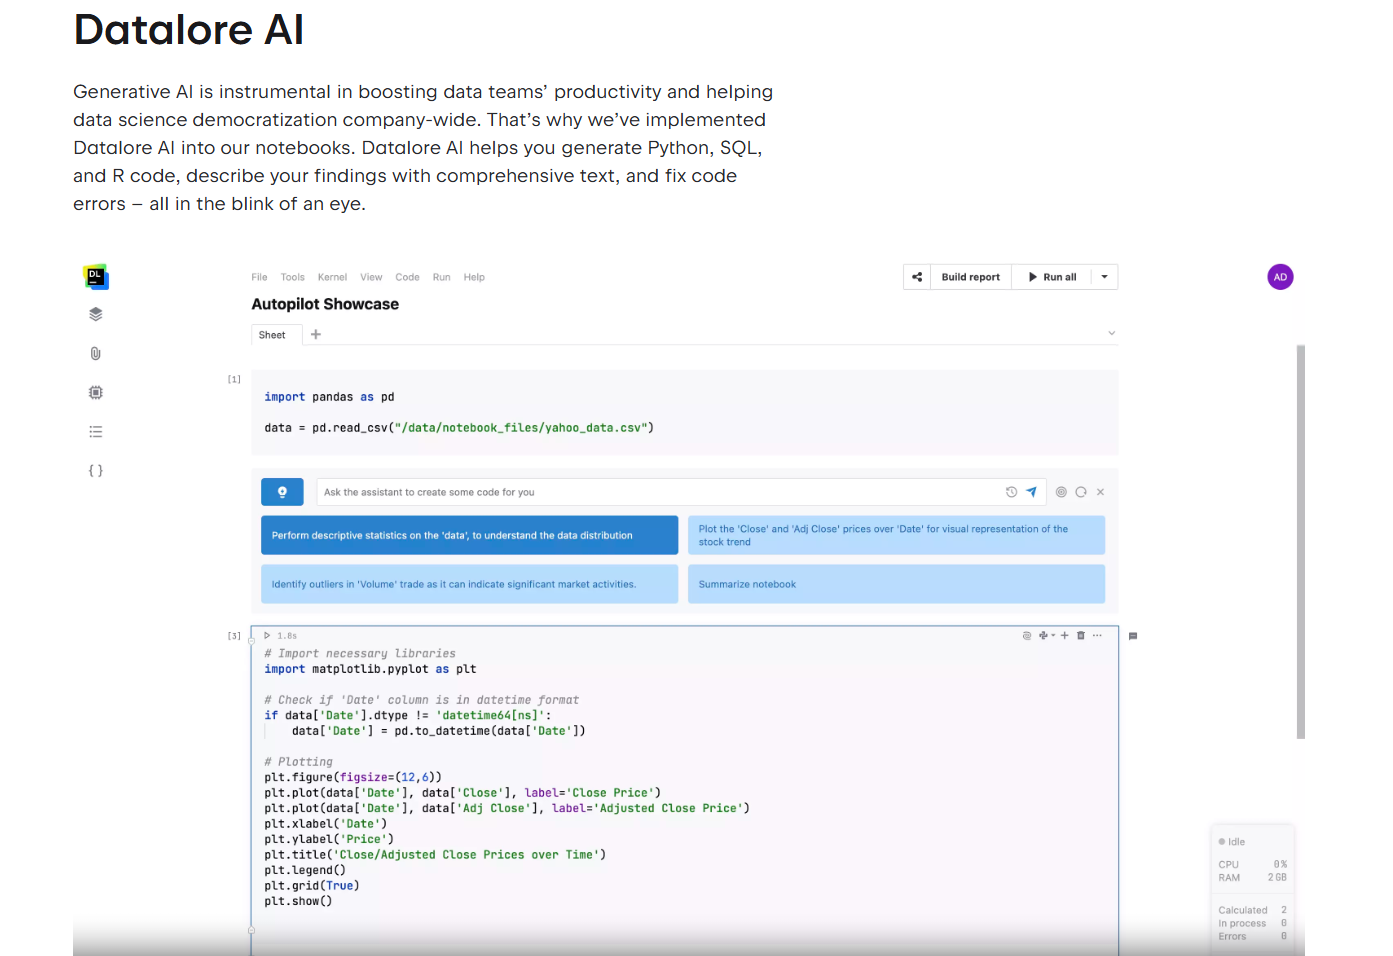Open the Run menu
This screenshot has height=956, width=1393.
point(441,277)
